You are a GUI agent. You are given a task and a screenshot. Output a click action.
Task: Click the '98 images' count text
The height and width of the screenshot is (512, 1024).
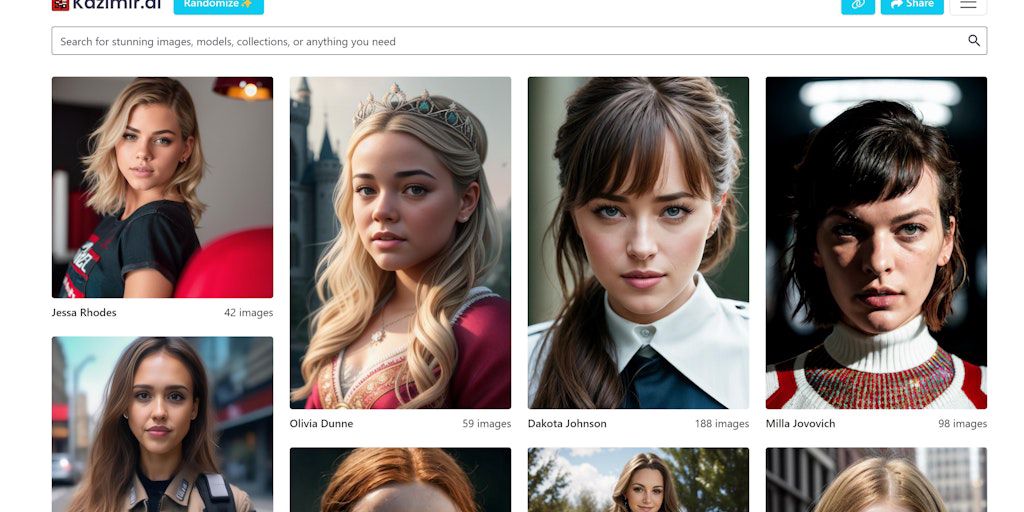[x=963, y=424]
